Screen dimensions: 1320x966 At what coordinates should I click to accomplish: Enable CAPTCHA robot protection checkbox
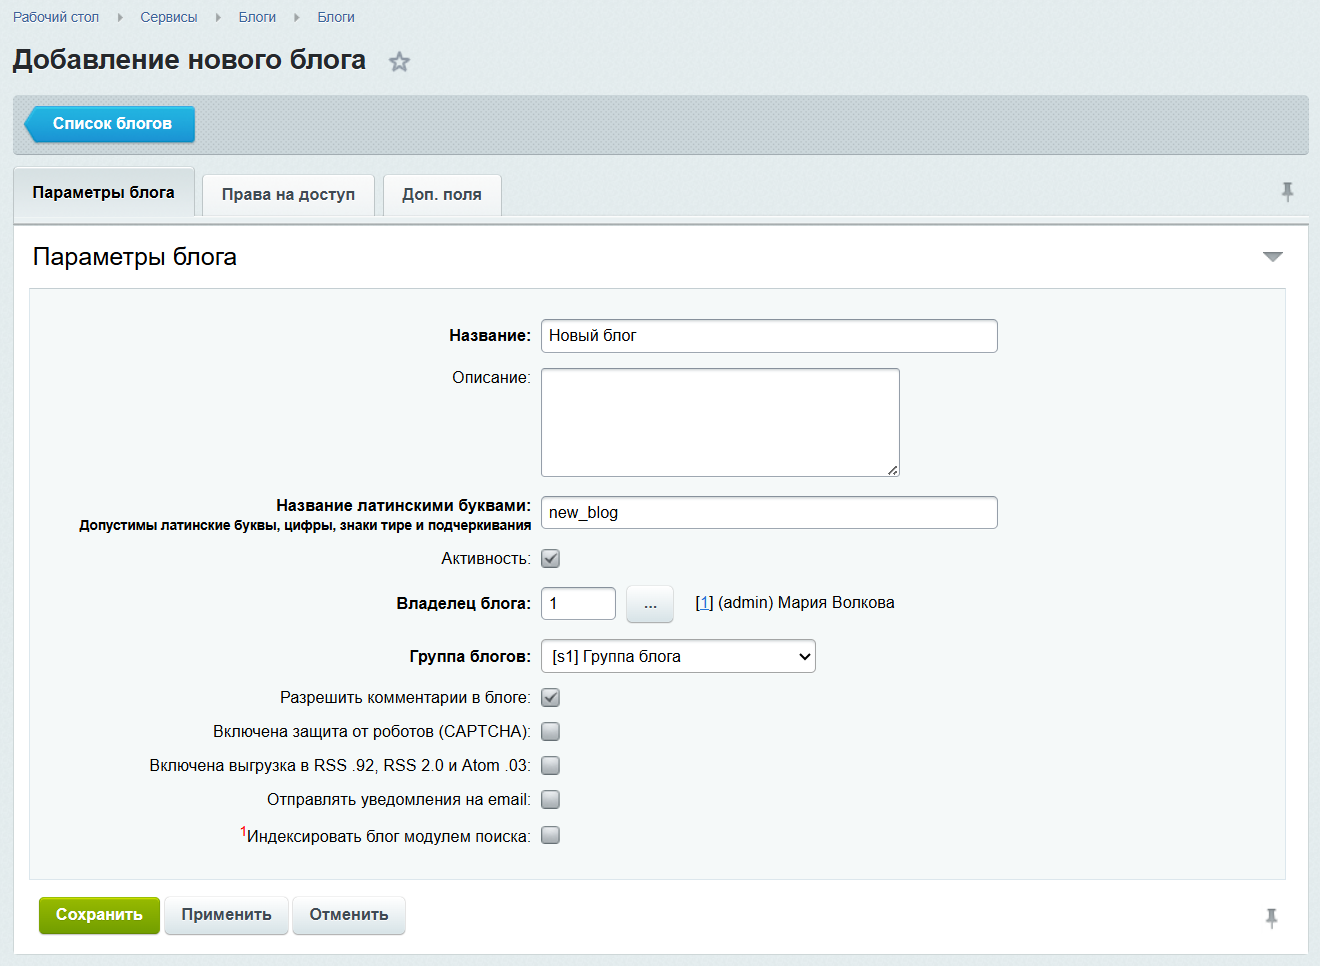550,732
